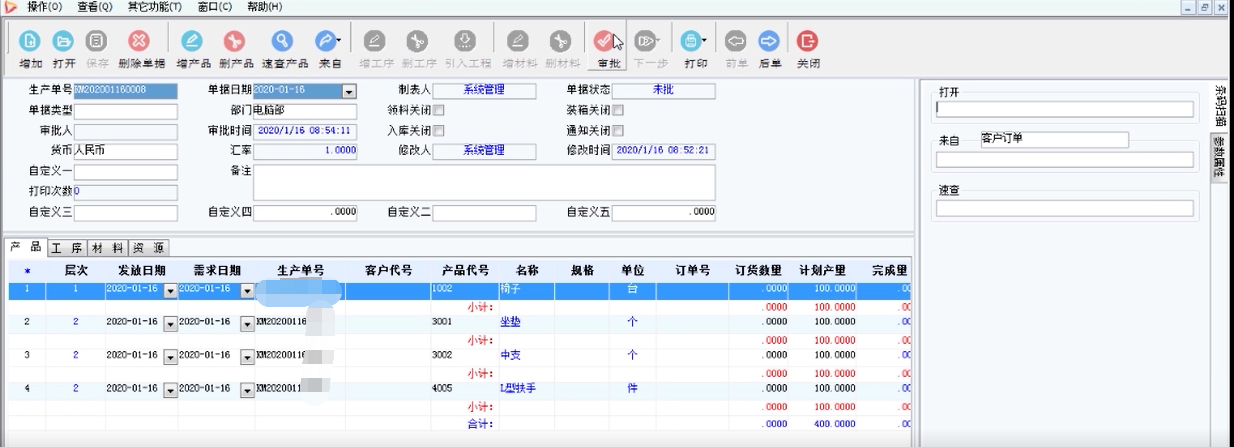Image resolution: width=1234 pixels, height=447 pixels.
Task: Select the product name 椅子 cell
Action: coord(527,289)
